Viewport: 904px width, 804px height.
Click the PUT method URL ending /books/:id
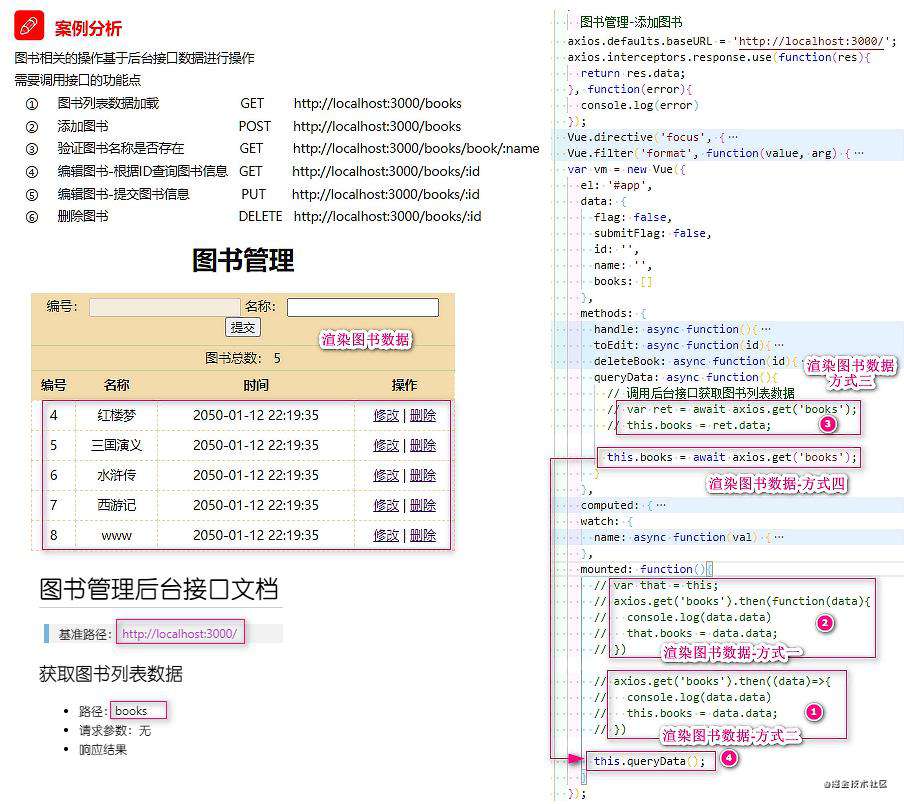386,194
